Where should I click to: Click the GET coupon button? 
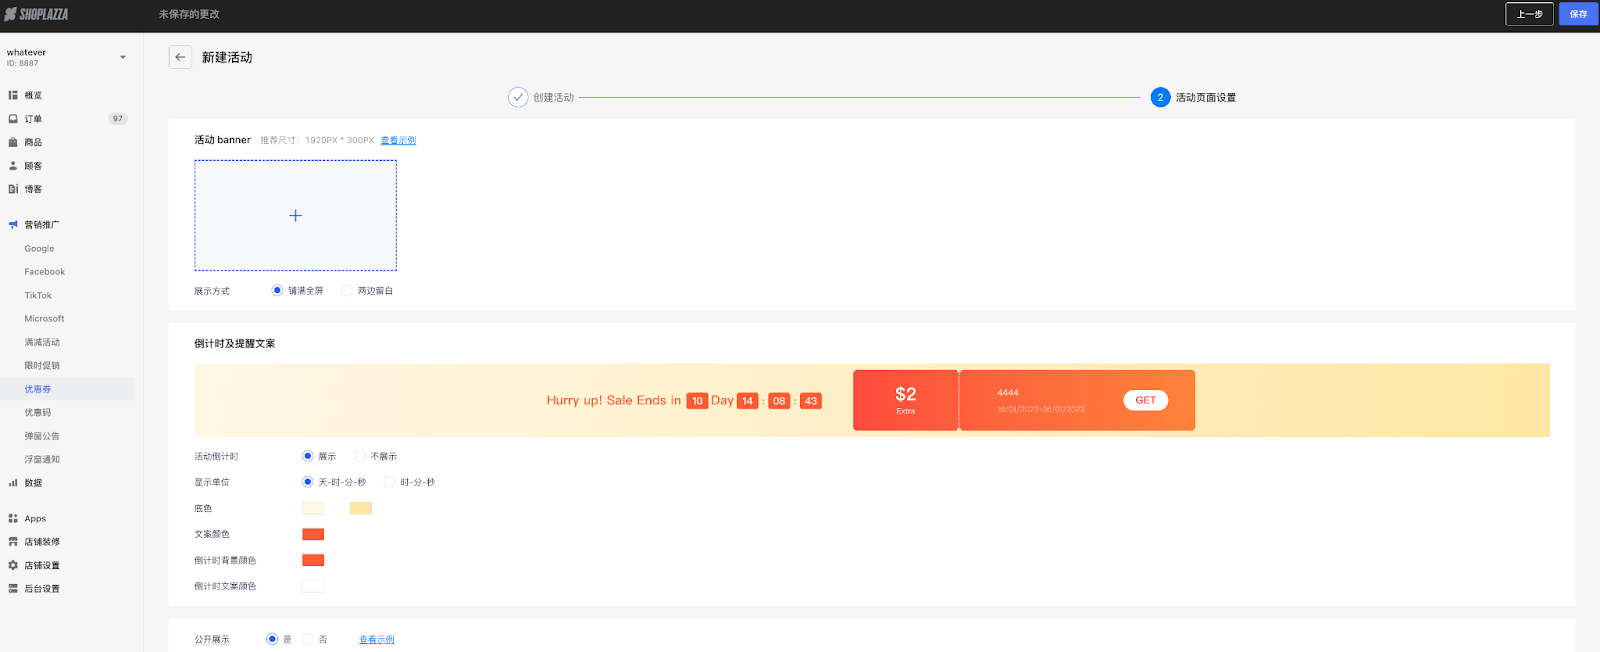tap(1146, 400)
